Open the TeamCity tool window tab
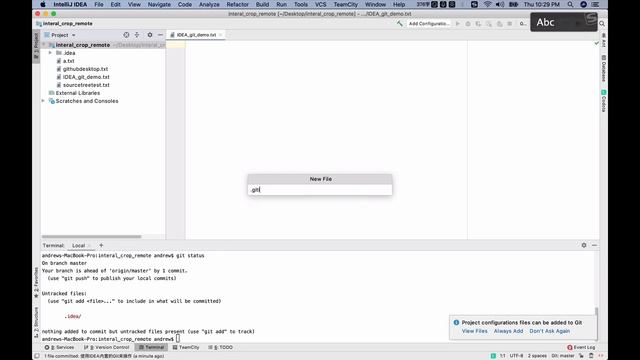The image size is (640, 360). pos(186,347)
